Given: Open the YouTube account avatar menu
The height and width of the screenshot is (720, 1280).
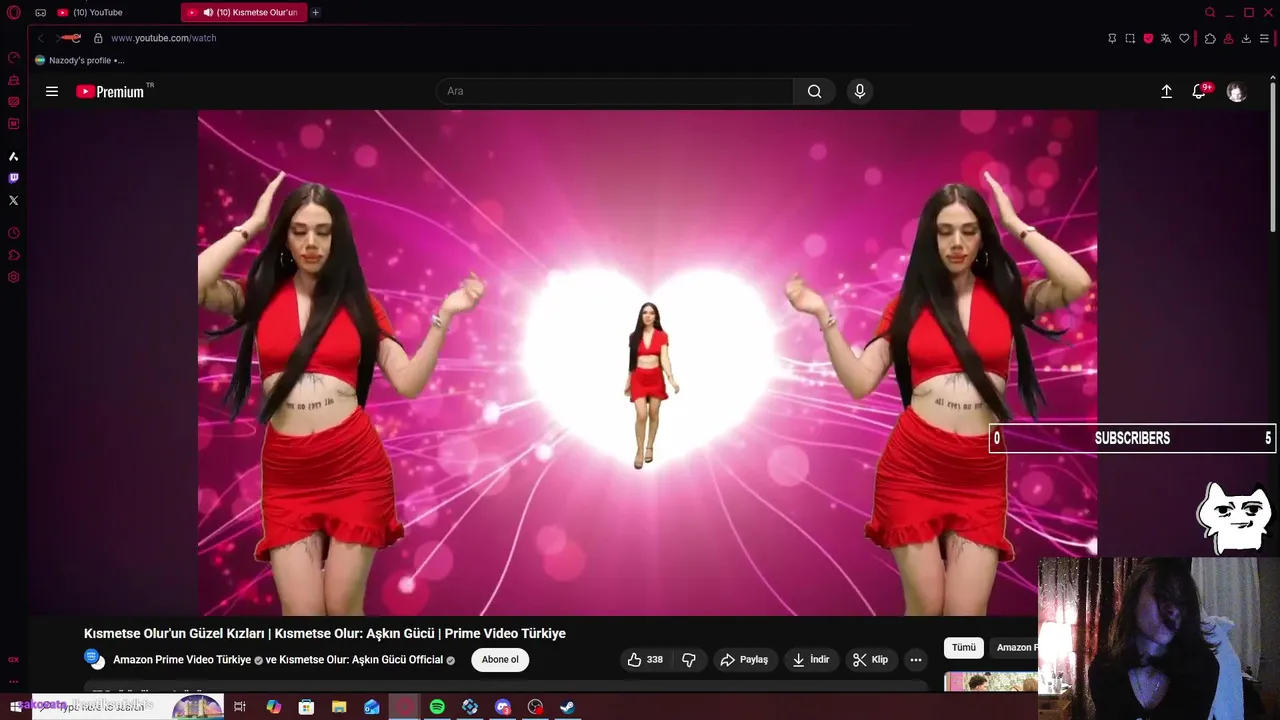Looking at the screenshot, I should tap(1237, 91).
